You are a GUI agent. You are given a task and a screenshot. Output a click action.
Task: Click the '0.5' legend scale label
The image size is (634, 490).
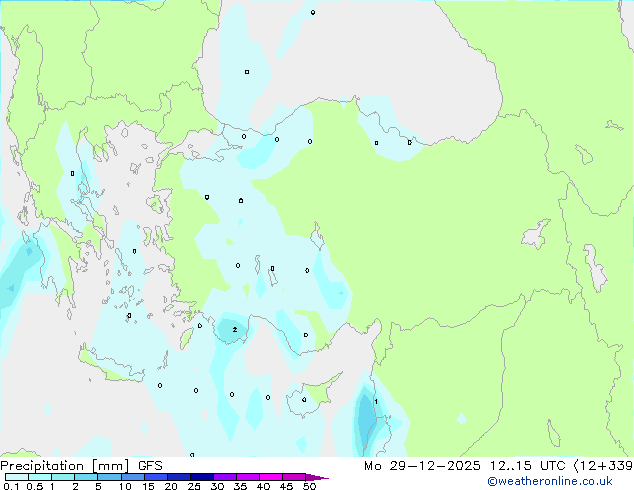(35, 486)
